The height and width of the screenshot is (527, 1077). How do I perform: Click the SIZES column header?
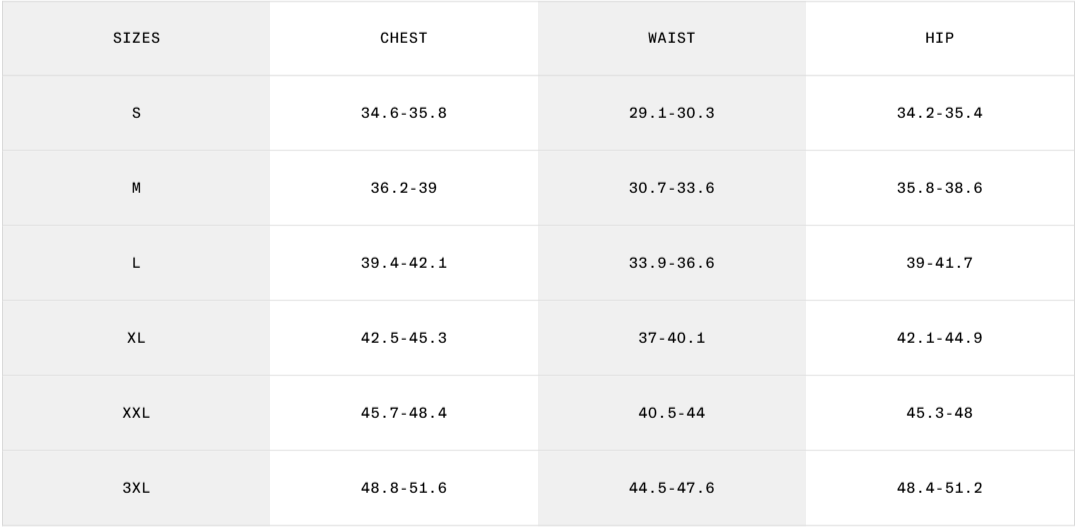pos(136,38)
